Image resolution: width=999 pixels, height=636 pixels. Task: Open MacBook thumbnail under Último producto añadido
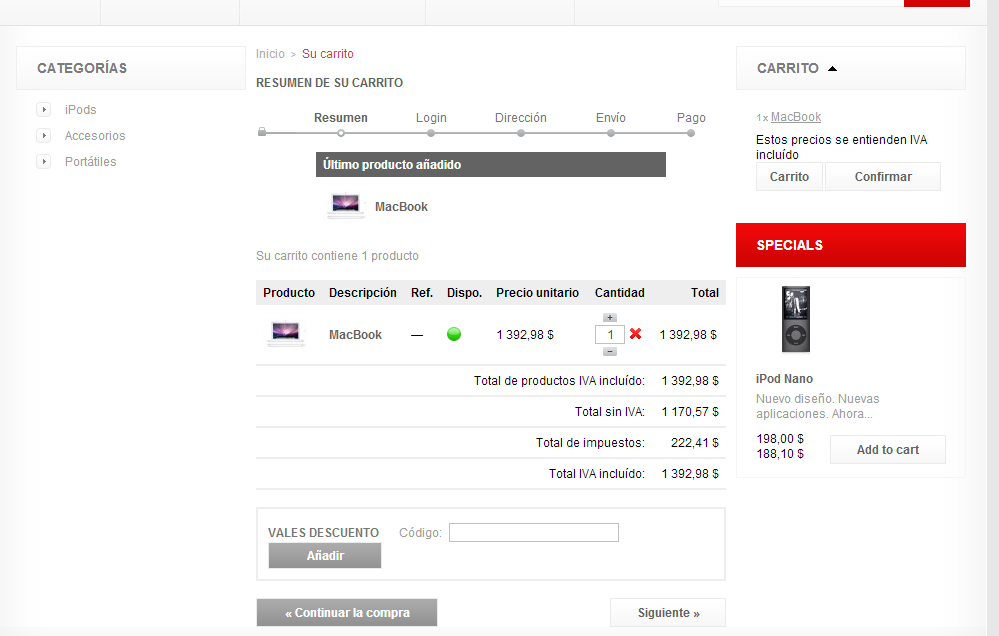[x=345, y=206]
